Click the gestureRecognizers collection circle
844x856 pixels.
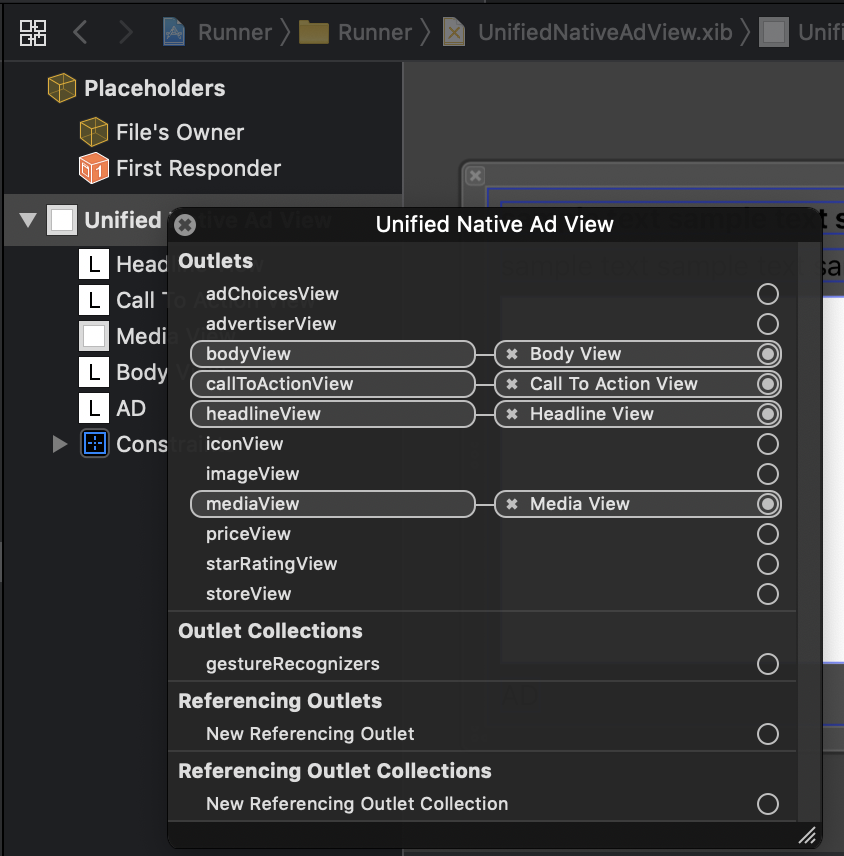click(768, 664)
